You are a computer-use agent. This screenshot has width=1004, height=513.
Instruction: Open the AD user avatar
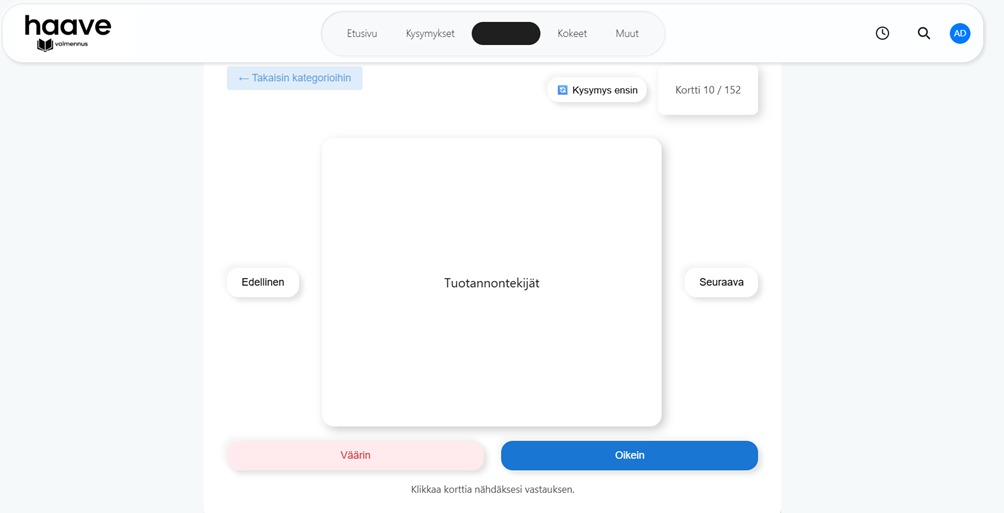click(960, 33)
